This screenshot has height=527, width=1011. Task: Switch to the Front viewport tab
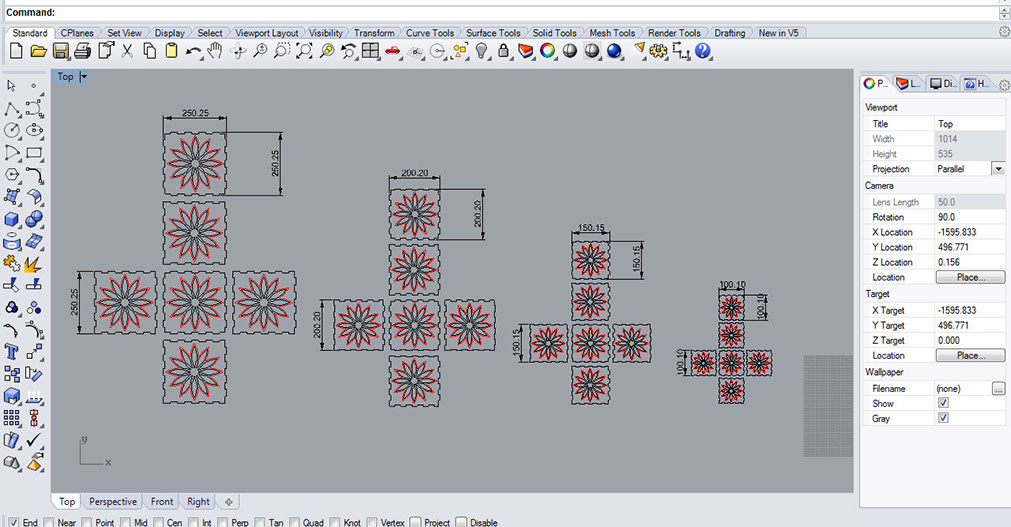point(162,502)
